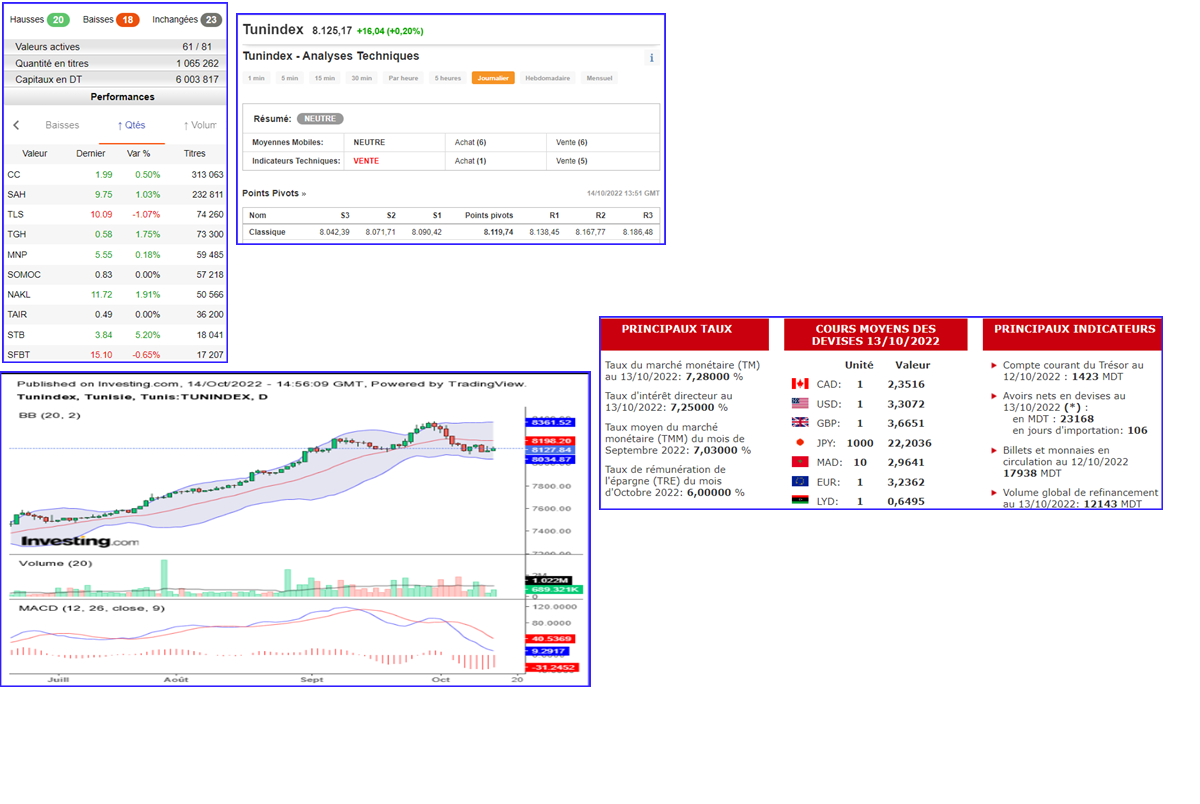The width and height of the screenshot is (1200, 804).
Task: Click the Japanese flag icon beside JPY
Action: pyautogui.click(x=799, y=442)
